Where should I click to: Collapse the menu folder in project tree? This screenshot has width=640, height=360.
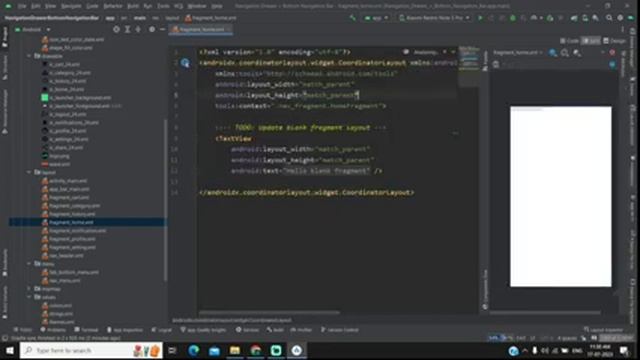(29, 264)
